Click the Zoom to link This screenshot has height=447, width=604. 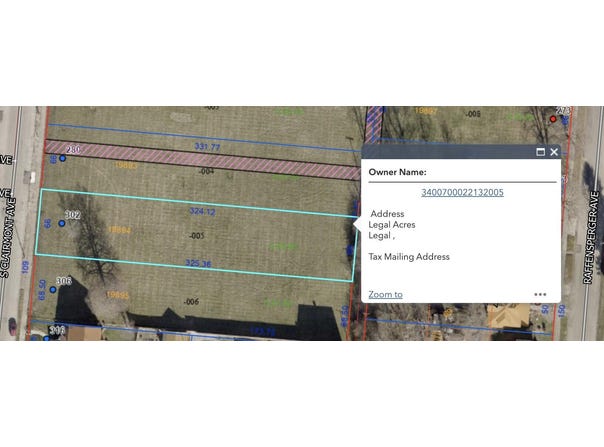(x=386, y=294)
